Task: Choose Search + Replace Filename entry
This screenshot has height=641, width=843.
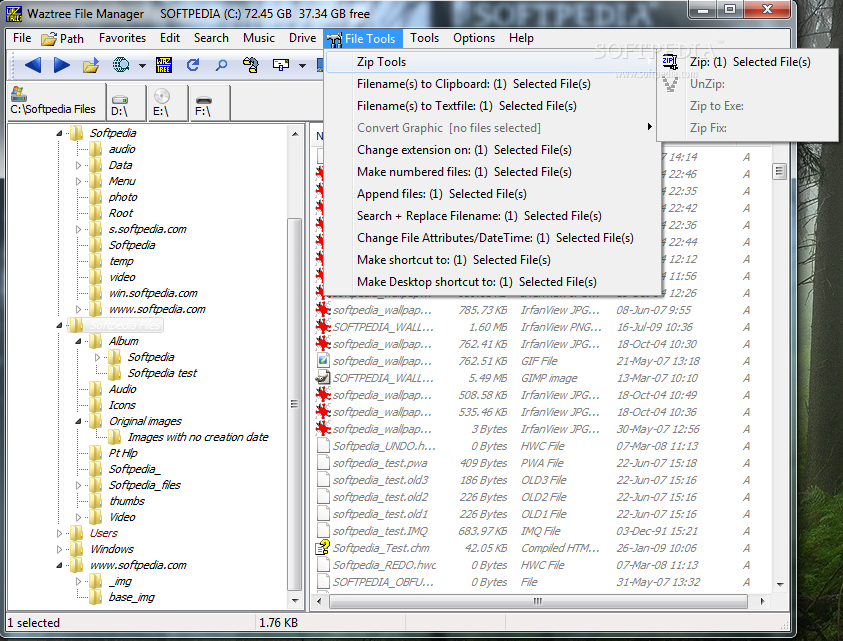Action: pos(492,216)
